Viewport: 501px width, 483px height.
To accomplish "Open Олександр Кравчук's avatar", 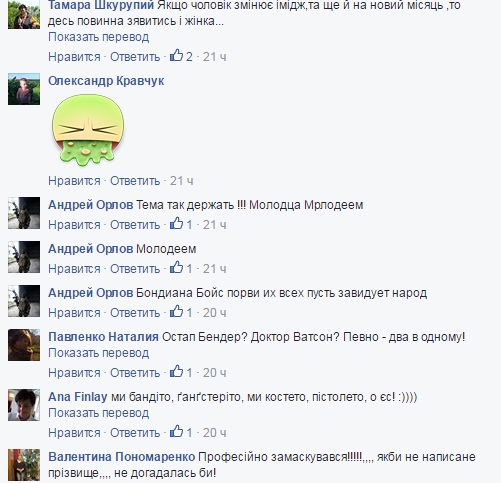I will click(24, 89).
